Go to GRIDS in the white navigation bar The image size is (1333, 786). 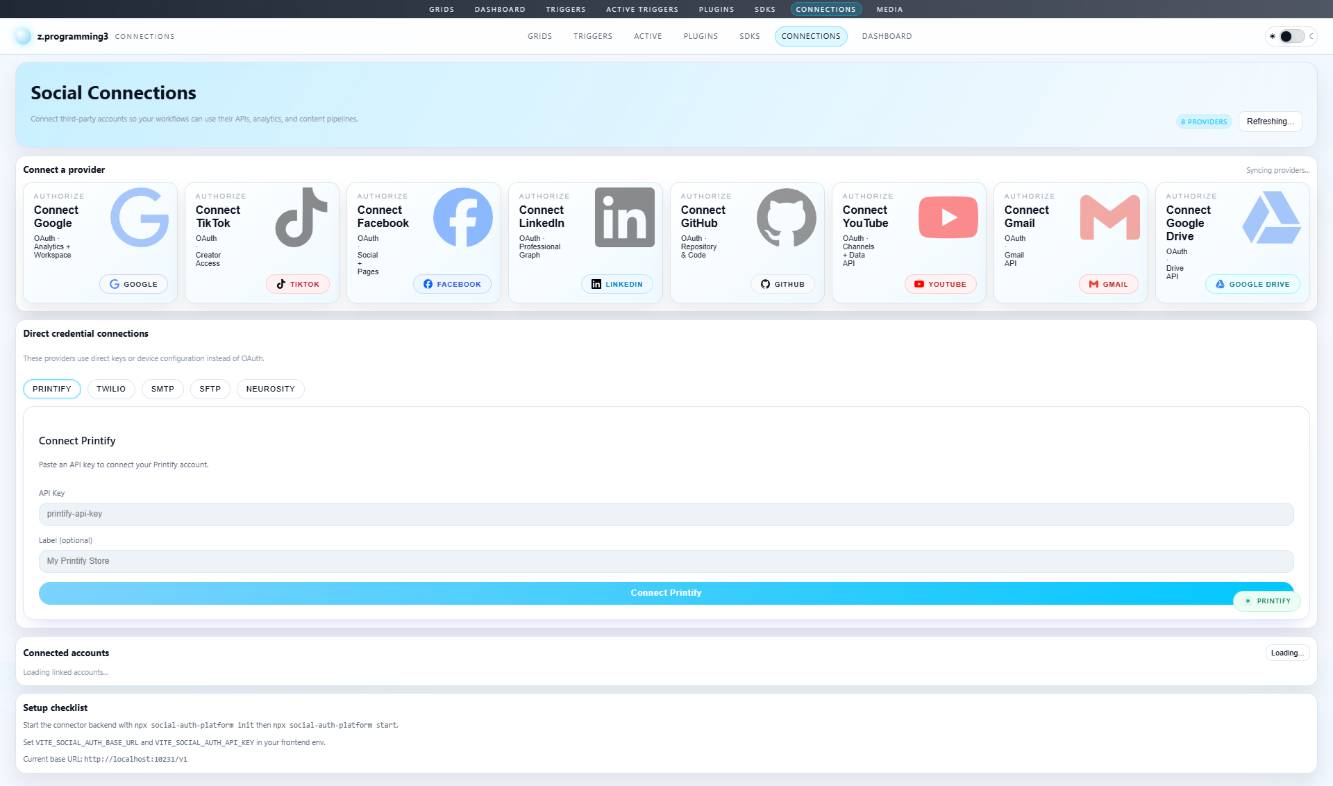pyautogui.click(x=540, y=36)
